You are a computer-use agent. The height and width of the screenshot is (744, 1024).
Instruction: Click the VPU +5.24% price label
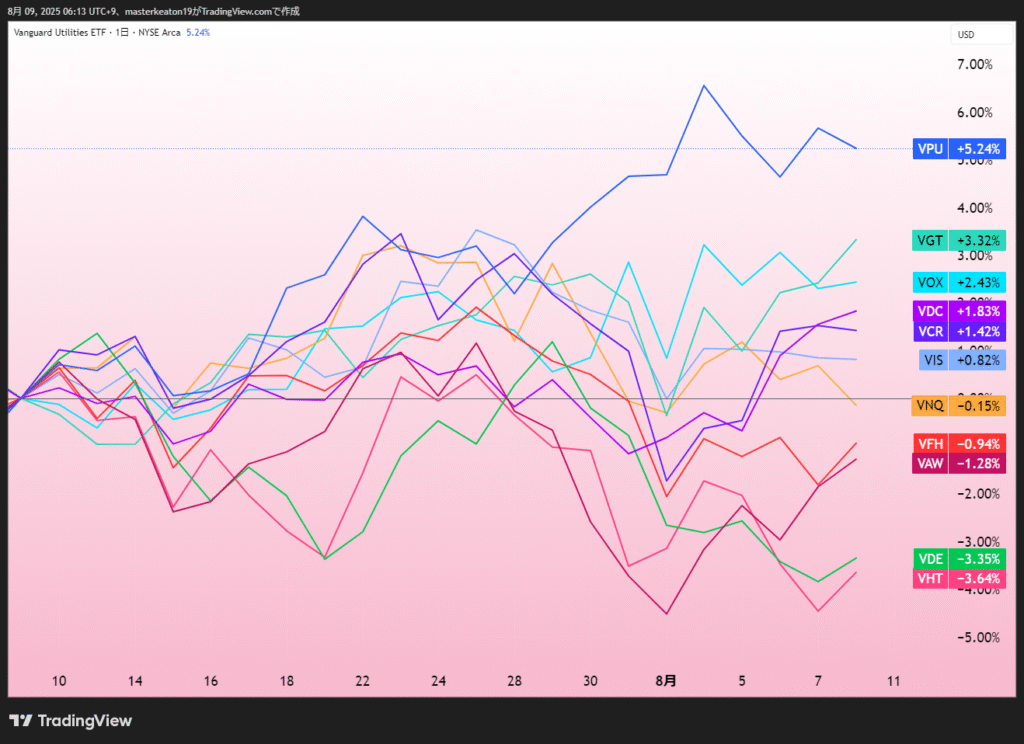tap(959, 149)
